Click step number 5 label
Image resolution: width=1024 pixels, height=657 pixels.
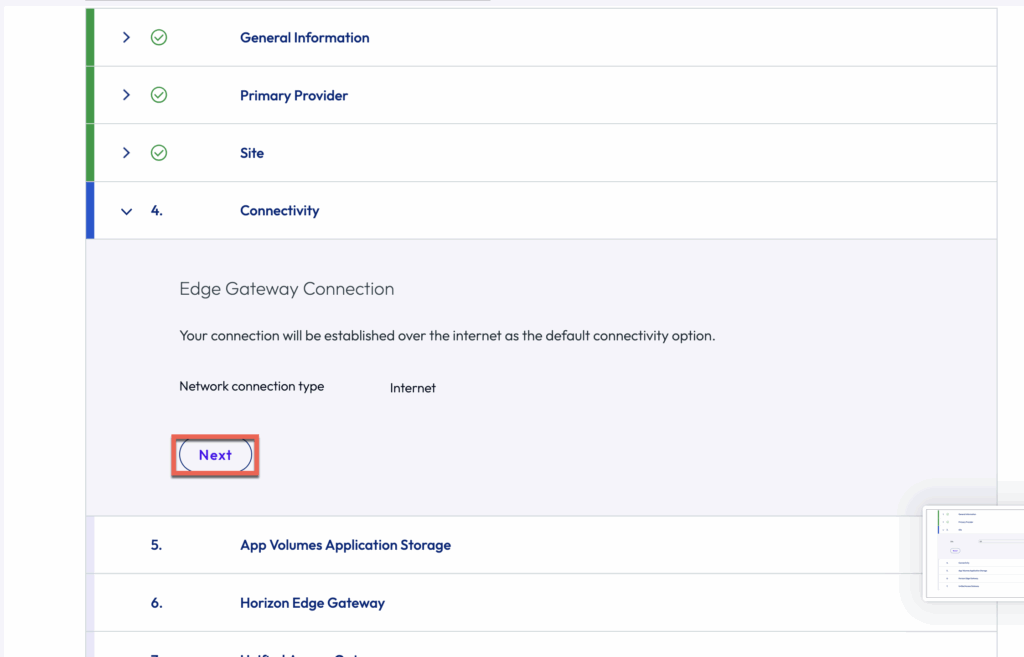click(x=157, y=545)
